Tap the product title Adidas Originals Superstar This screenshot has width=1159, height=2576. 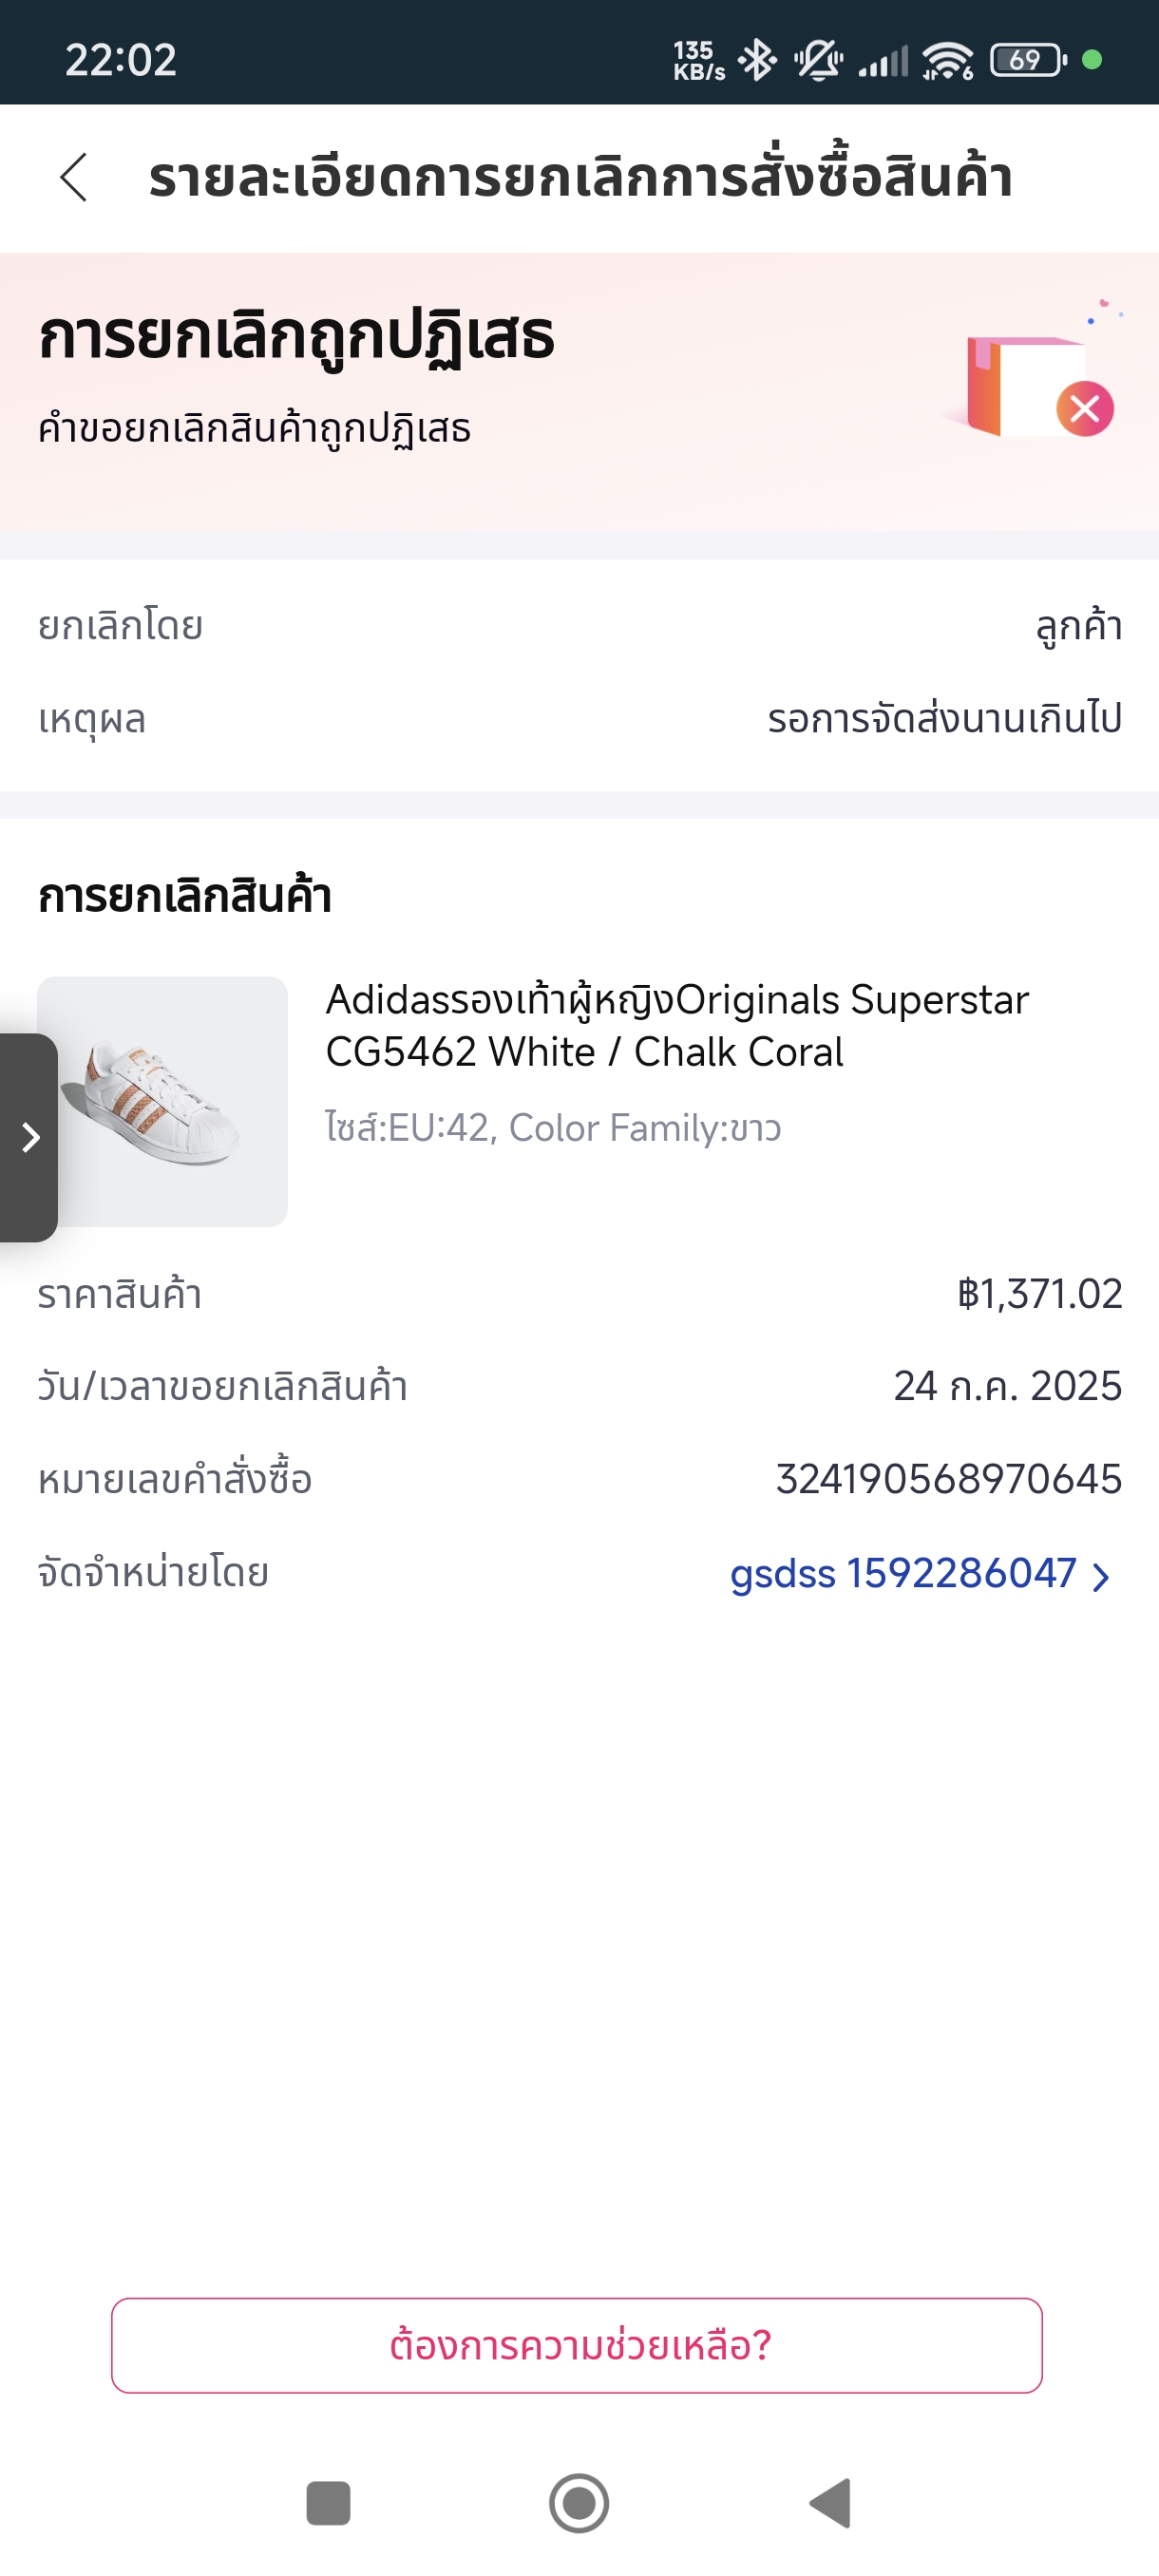(x=677, y=1025)
